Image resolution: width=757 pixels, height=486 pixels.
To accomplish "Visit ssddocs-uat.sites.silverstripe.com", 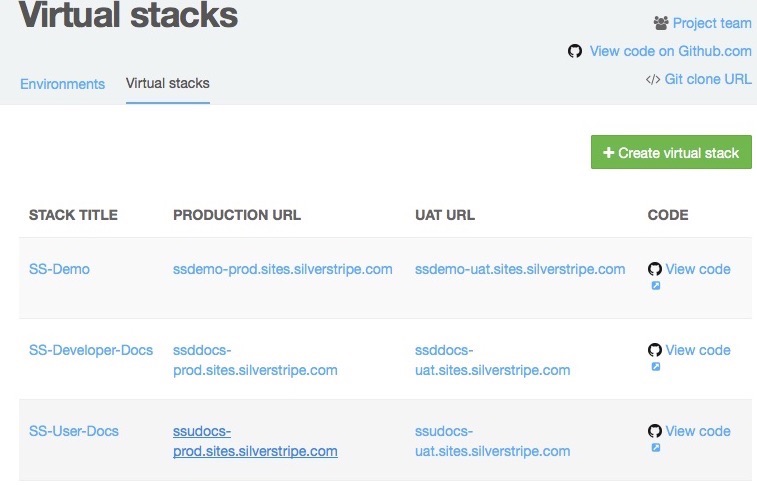I will point(492,360).
